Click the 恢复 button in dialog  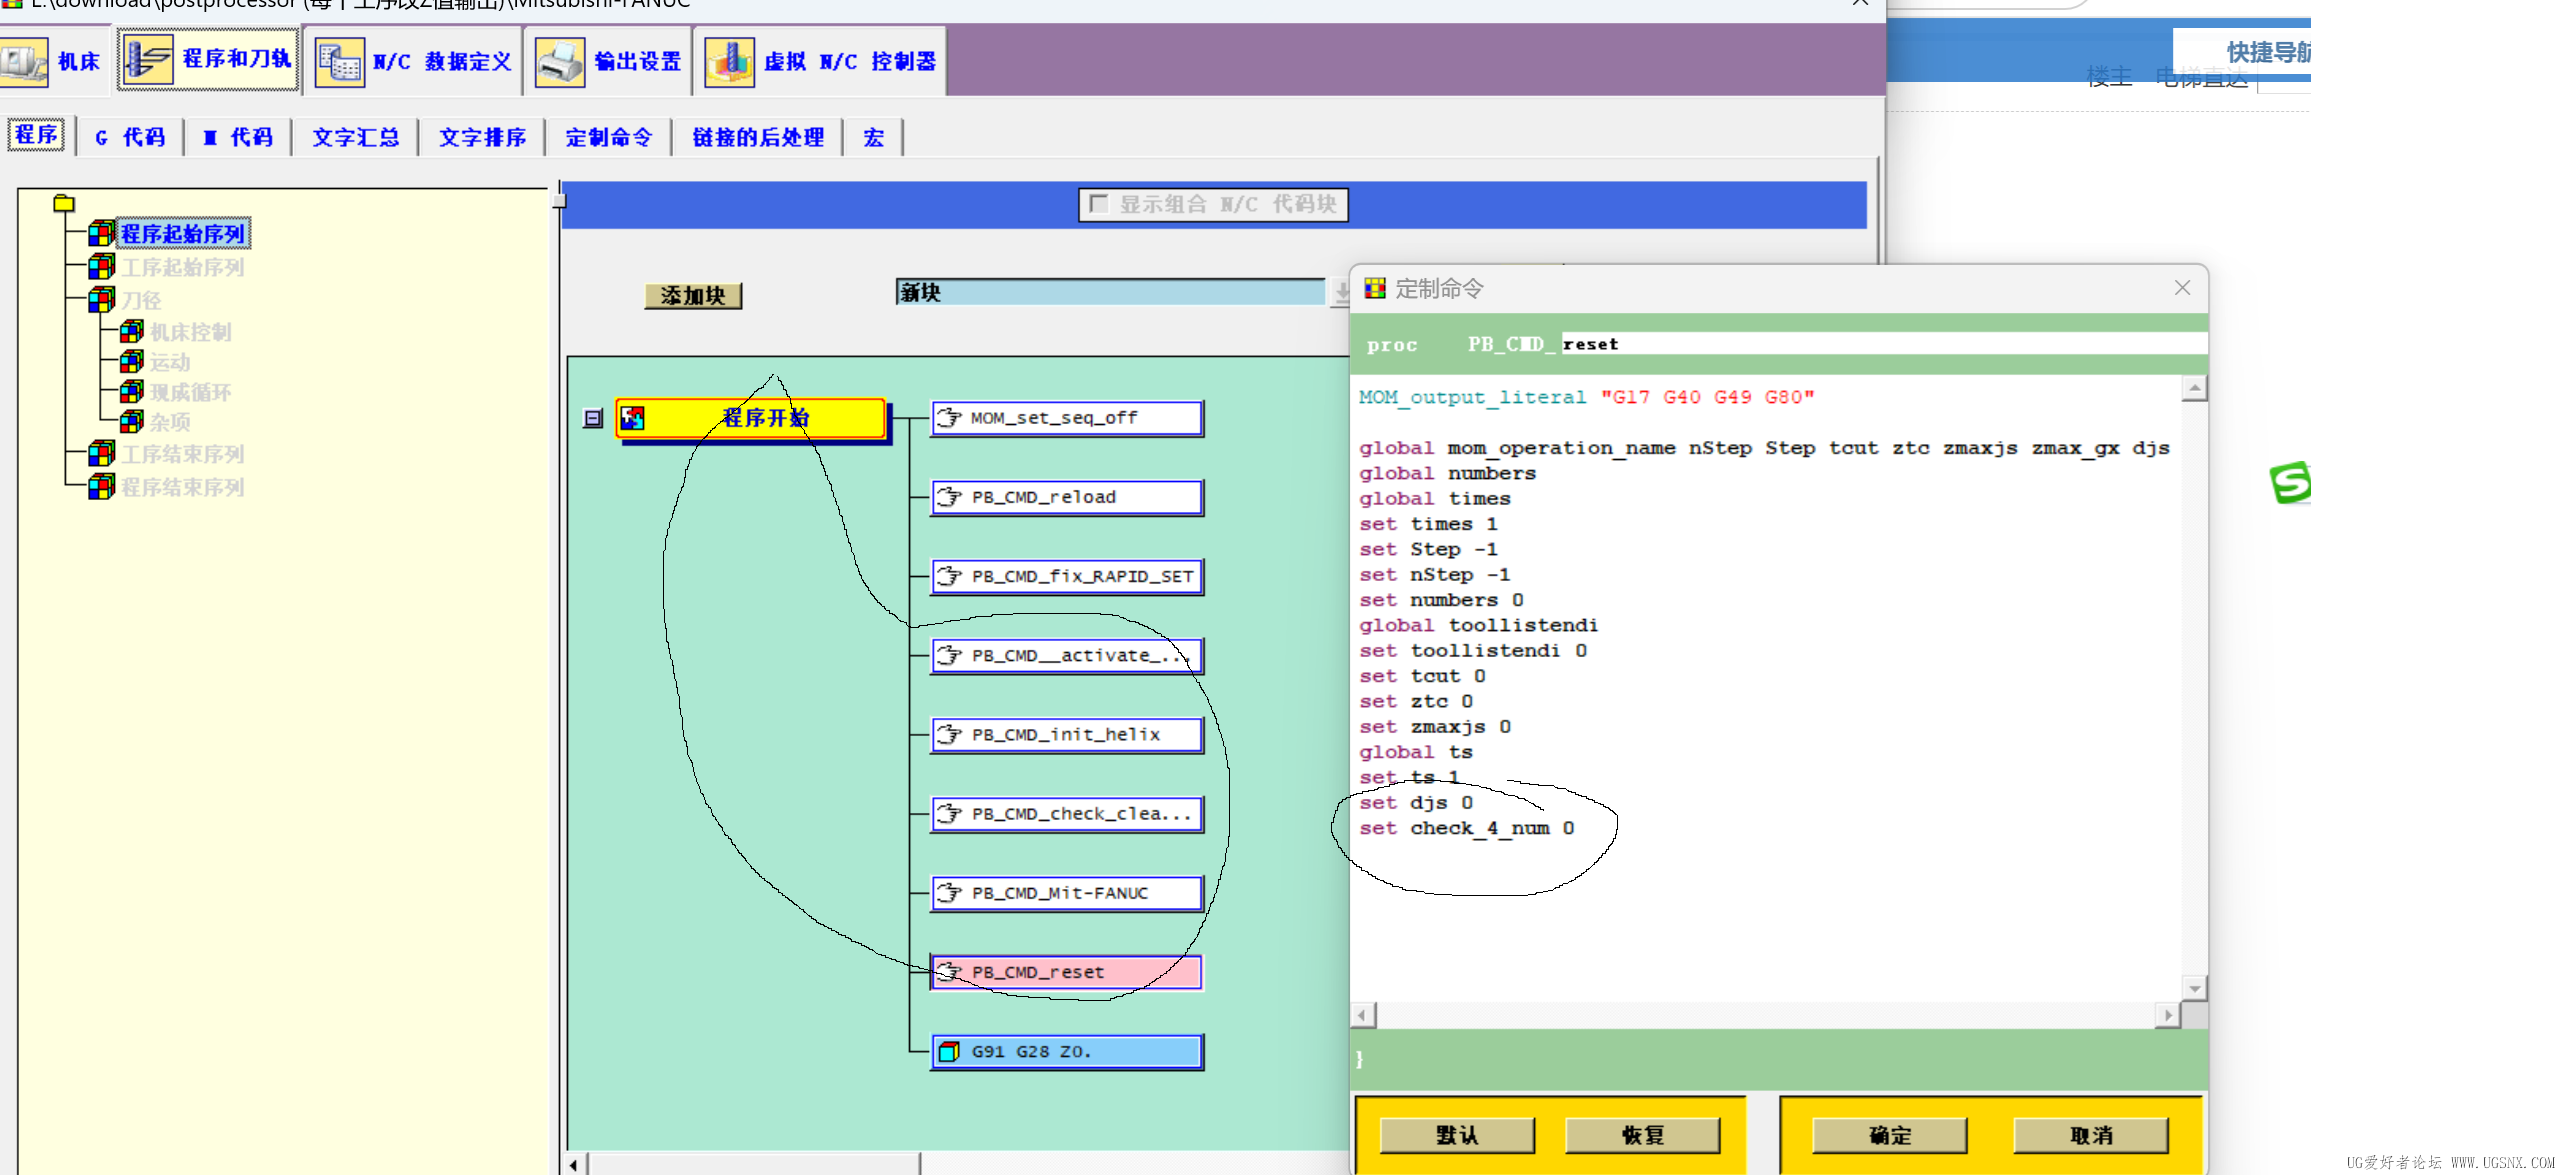tap(1643, 1135)
